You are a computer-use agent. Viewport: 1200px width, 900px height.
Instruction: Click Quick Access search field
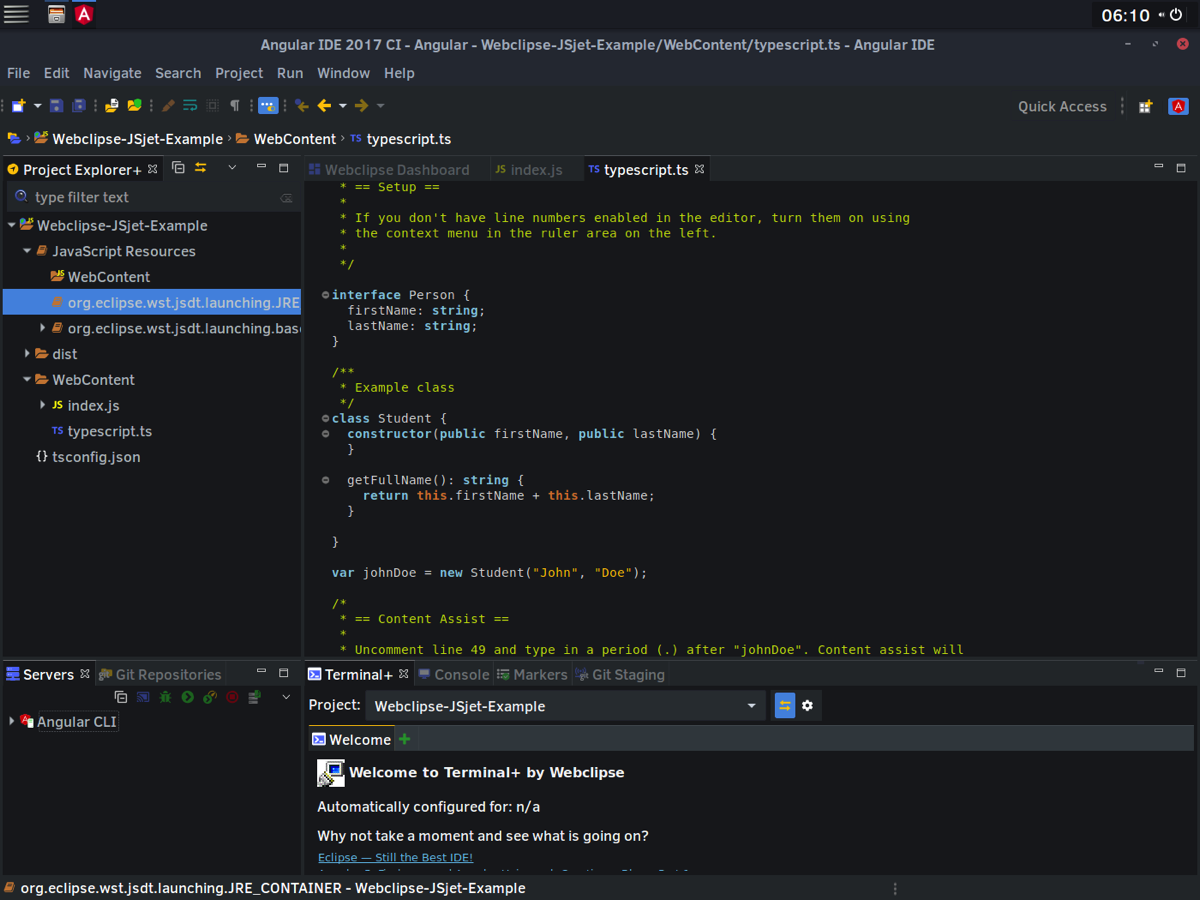pos(1062,106)
